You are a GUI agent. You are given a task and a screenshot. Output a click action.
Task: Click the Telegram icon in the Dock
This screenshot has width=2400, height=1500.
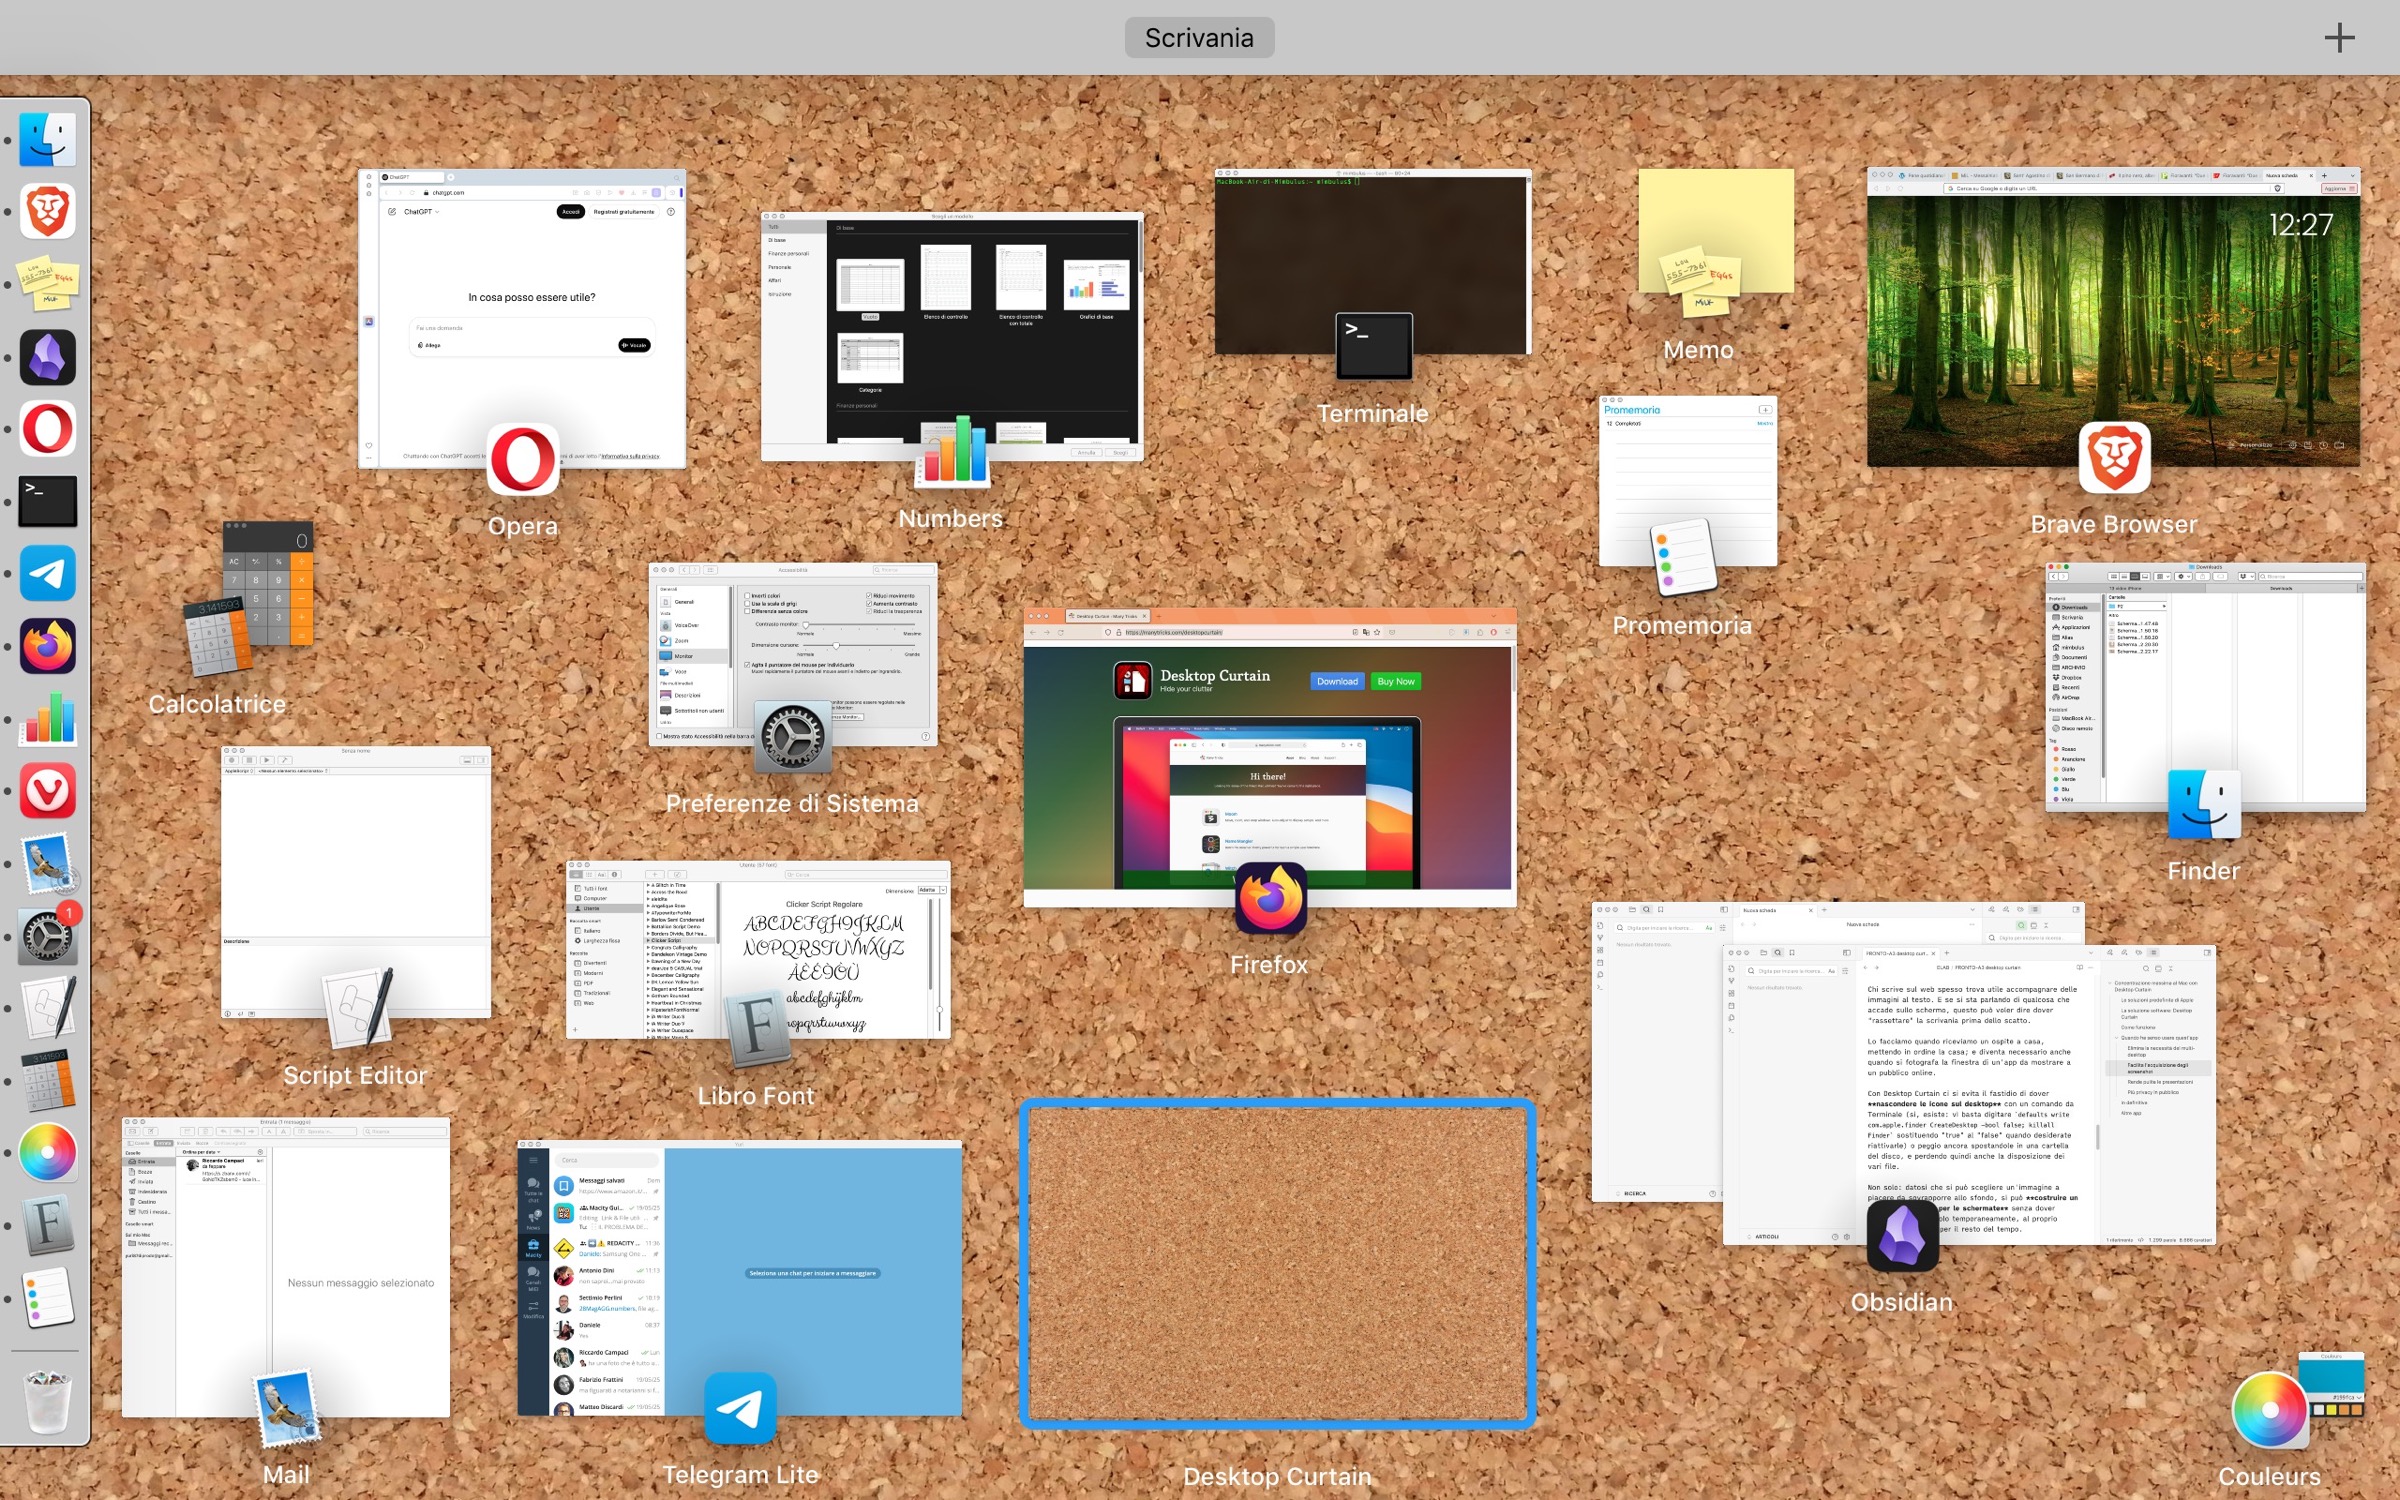pyautogui.click(x=47, y=574)
